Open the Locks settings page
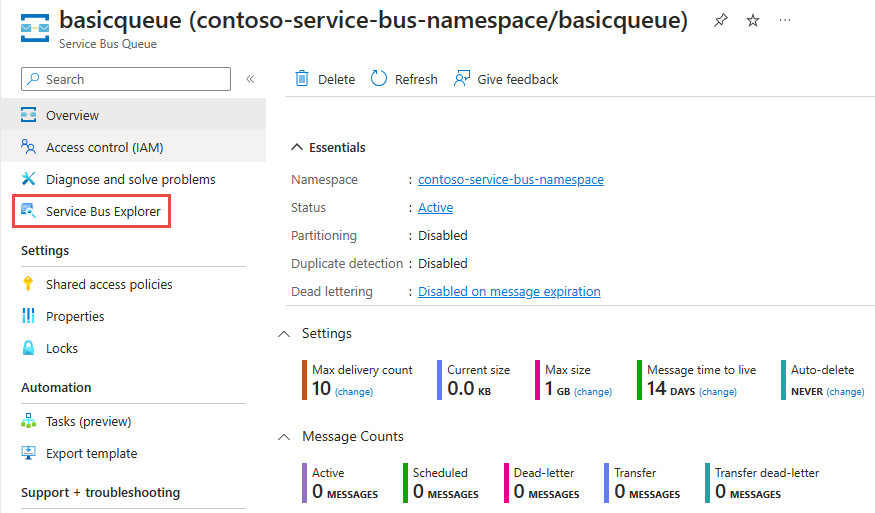The height and width of the screenshot is (513, 875). click(x=61, y=349)
